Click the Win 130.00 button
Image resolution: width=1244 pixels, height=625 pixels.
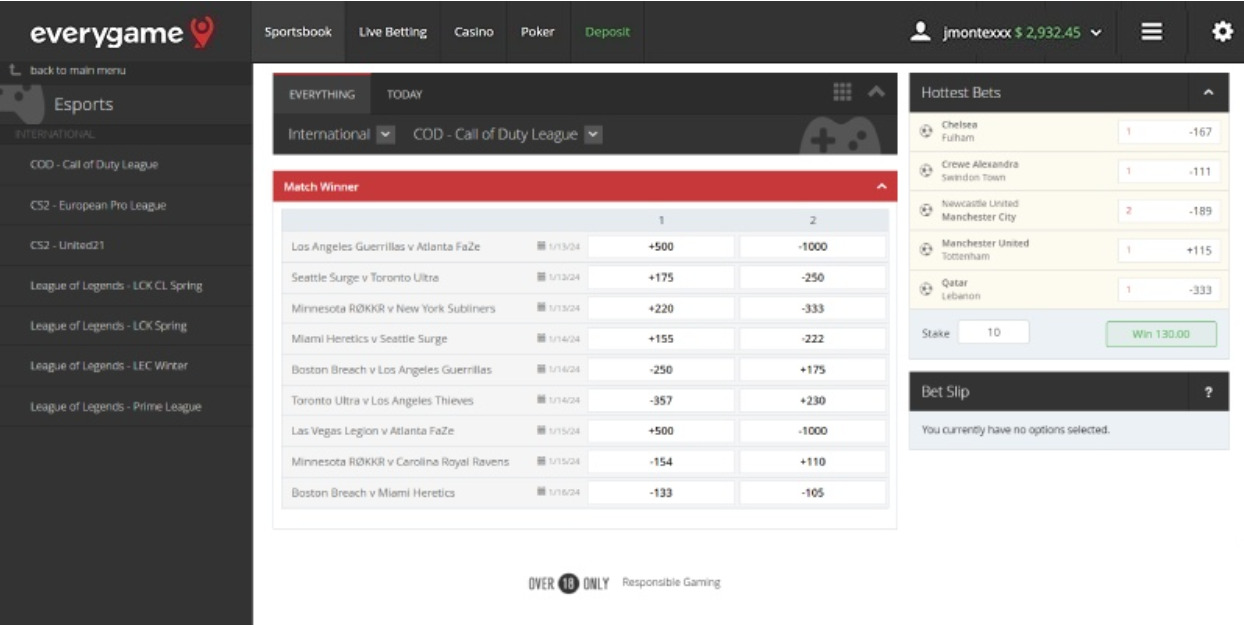(1160, 334)
